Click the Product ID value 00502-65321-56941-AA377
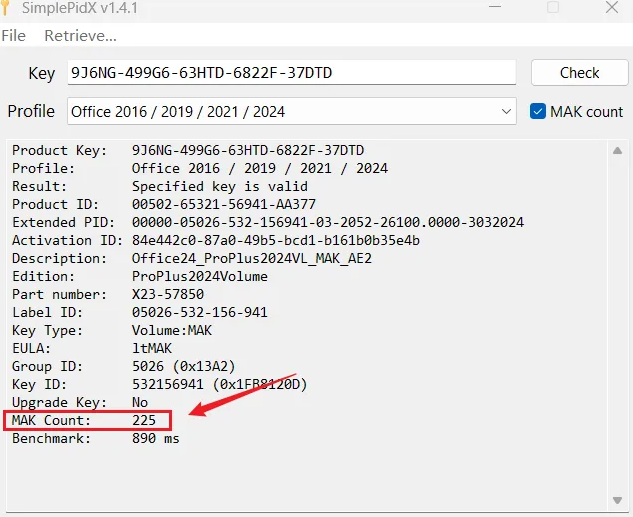The height and width of the screenshot is (517, 633). coord(224,204)
